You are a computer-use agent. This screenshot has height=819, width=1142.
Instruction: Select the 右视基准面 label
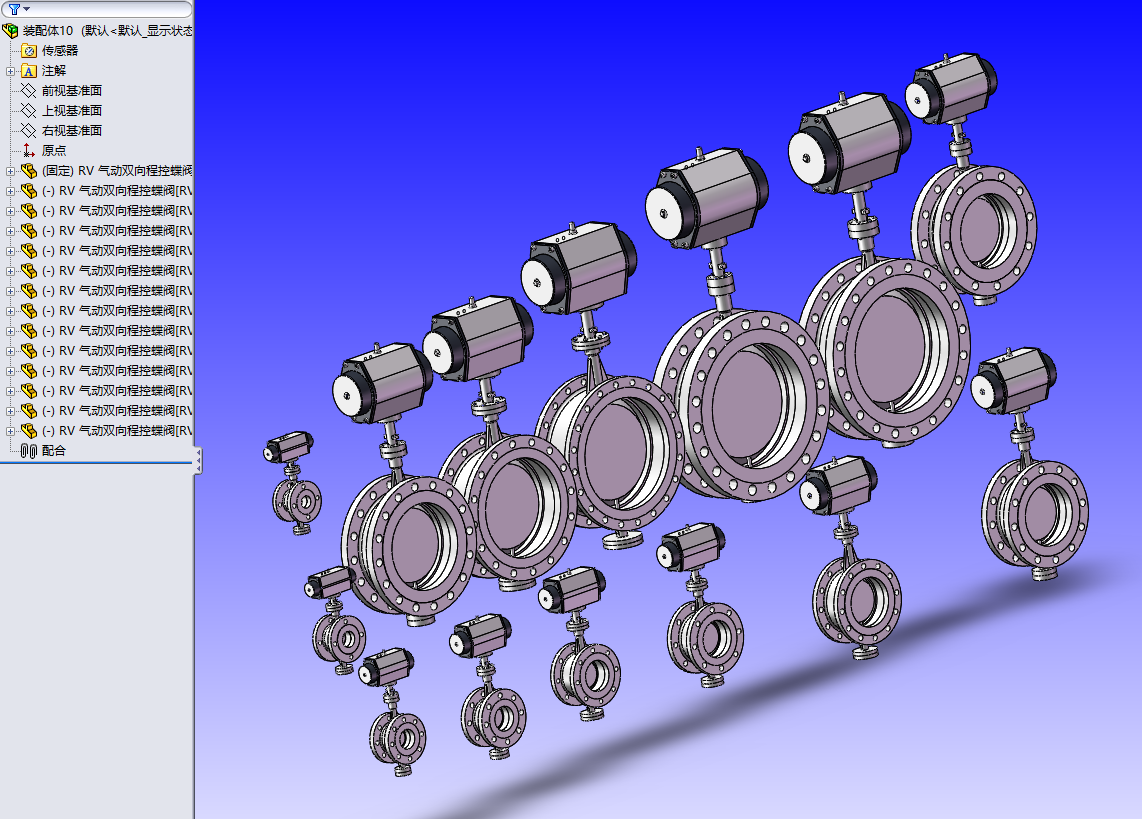tap(72, 130)
